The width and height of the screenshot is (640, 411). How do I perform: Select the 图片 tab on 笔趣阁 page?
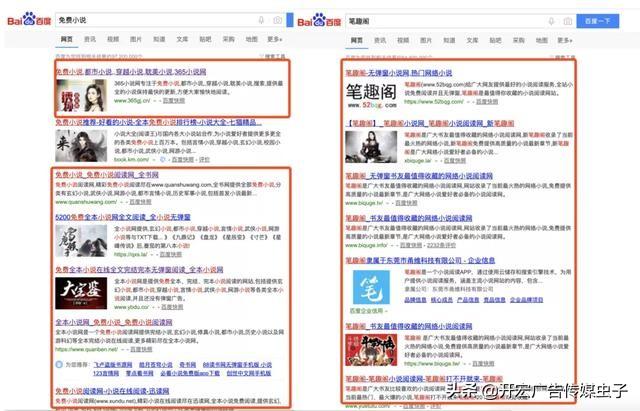coord(426,40)
